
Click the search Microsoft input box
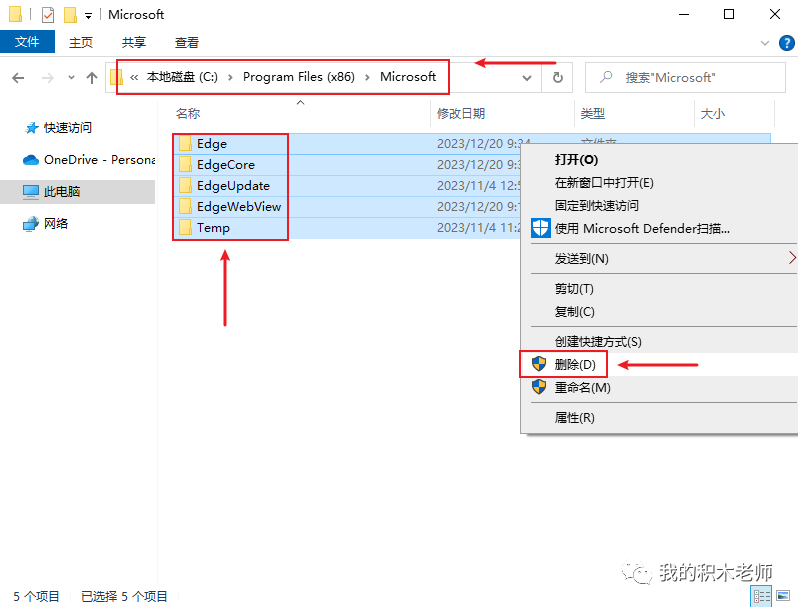(x=685, y=77)
